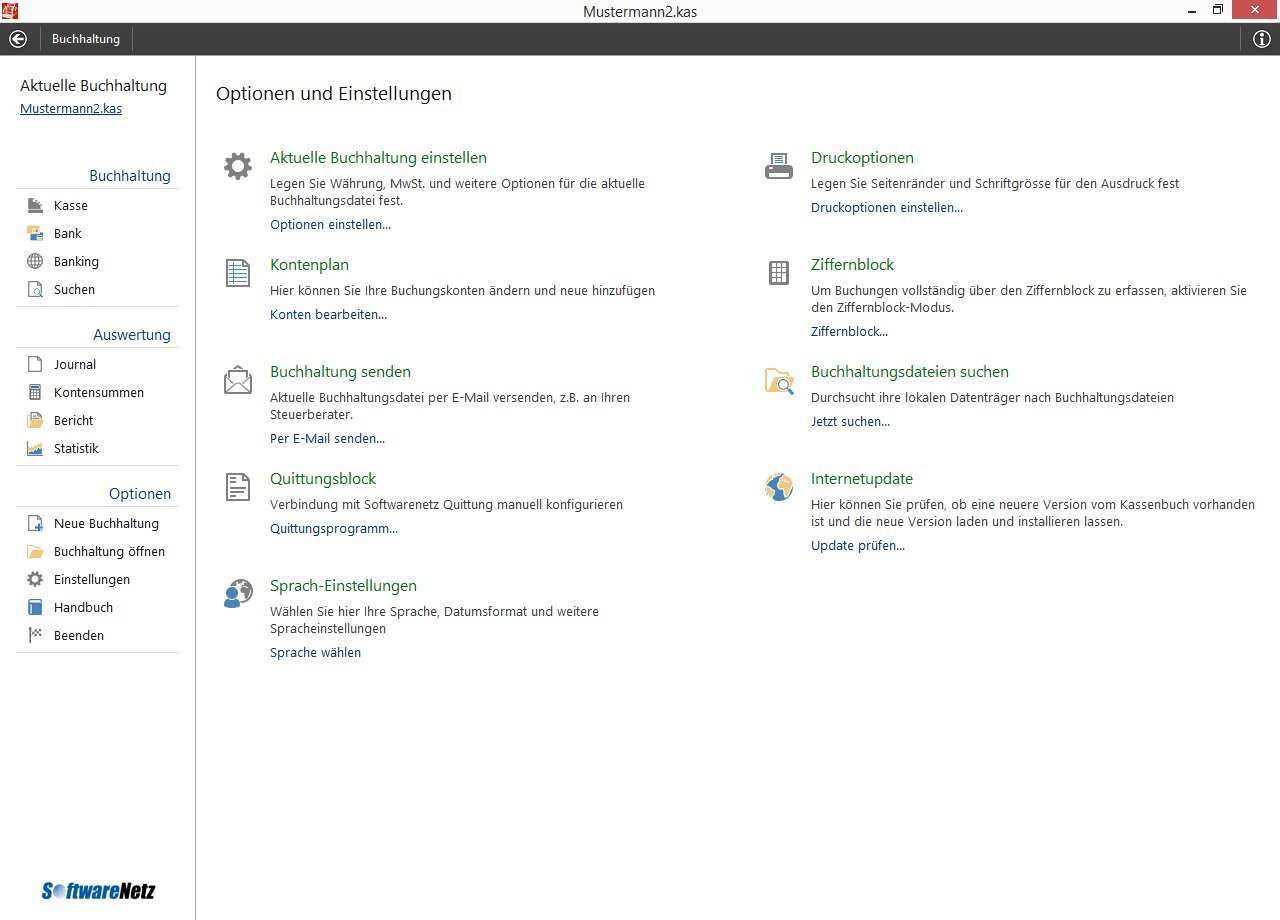Viewport: 1280px width, 920px height.
Task: Click the Bericht folder icon
Action: click(35, 420)
